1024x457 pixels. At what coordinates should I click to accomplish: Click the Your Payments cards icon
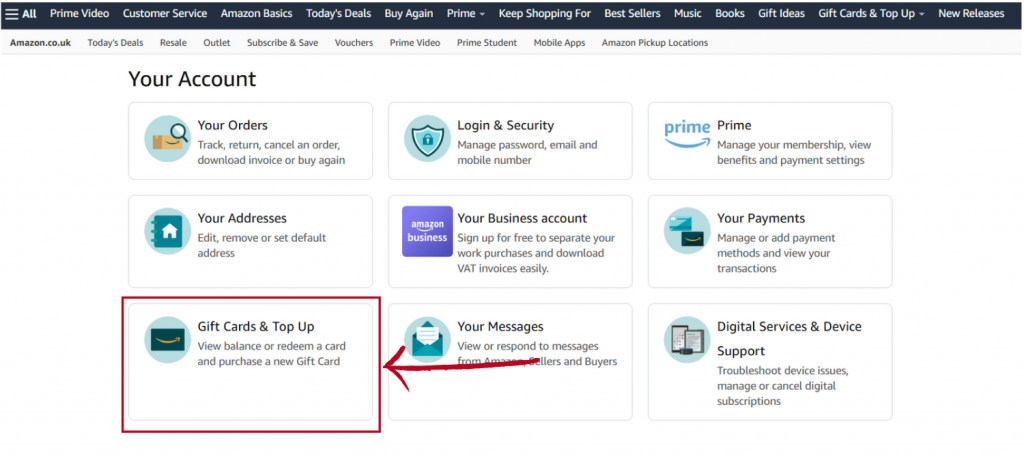[687, 231]
